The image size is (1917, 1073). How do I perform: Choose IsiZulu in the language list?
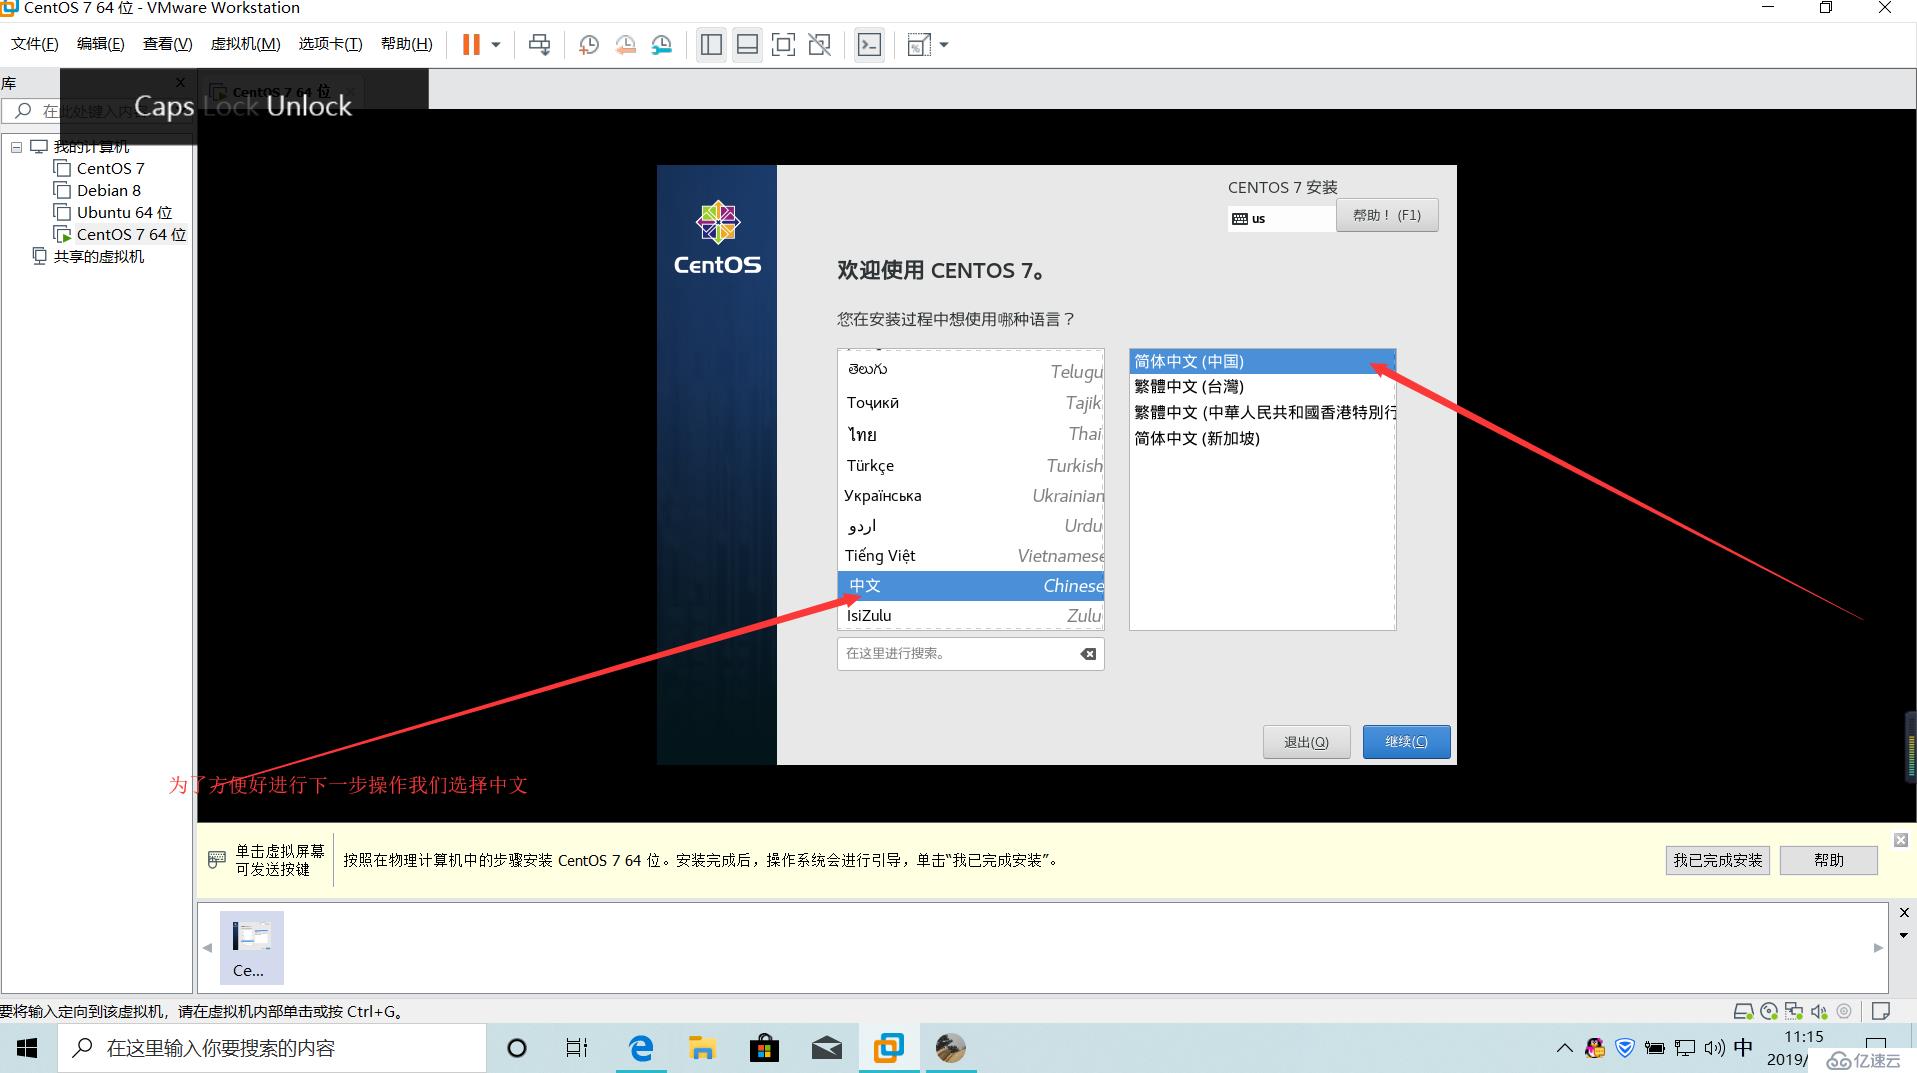[x=970, y=615]
